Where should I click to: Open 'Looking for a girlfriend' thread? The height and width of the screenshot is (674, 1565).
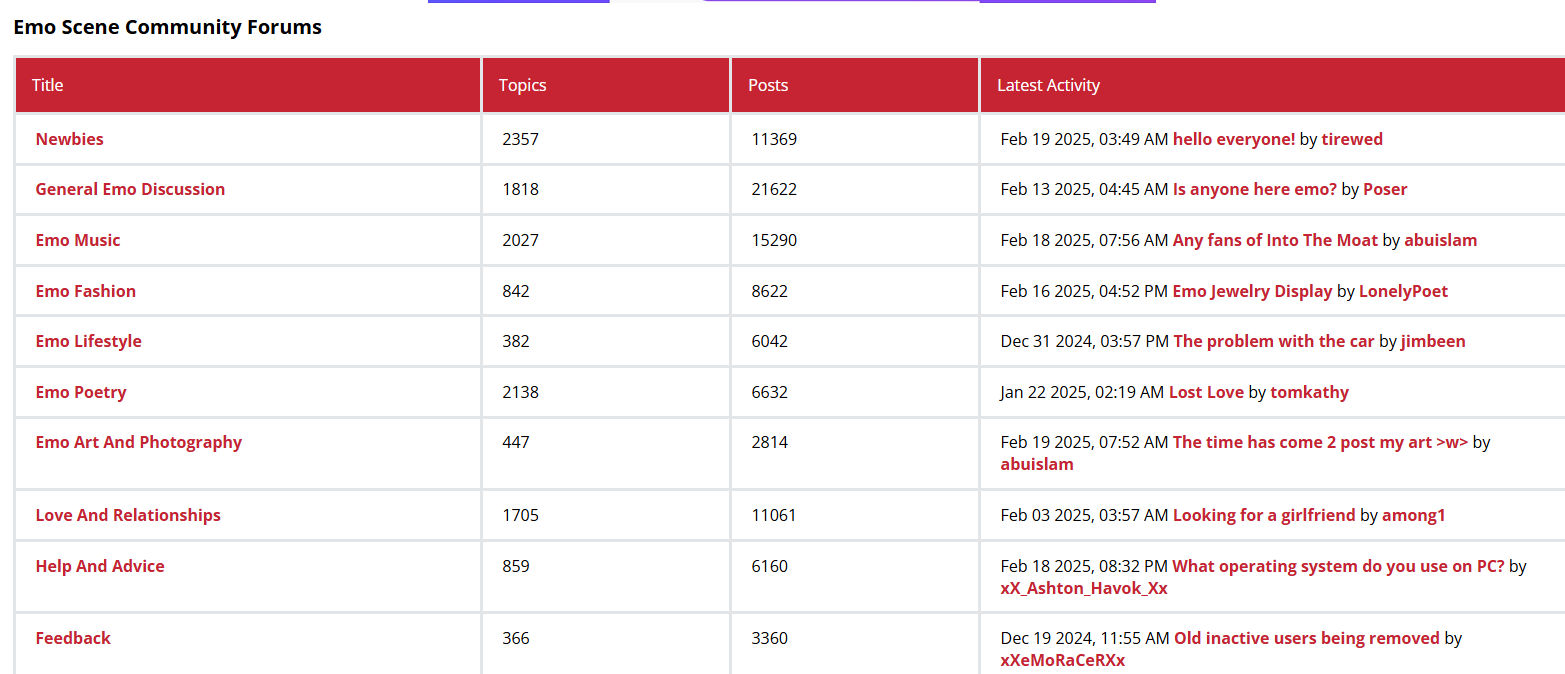coord(1263,515)
